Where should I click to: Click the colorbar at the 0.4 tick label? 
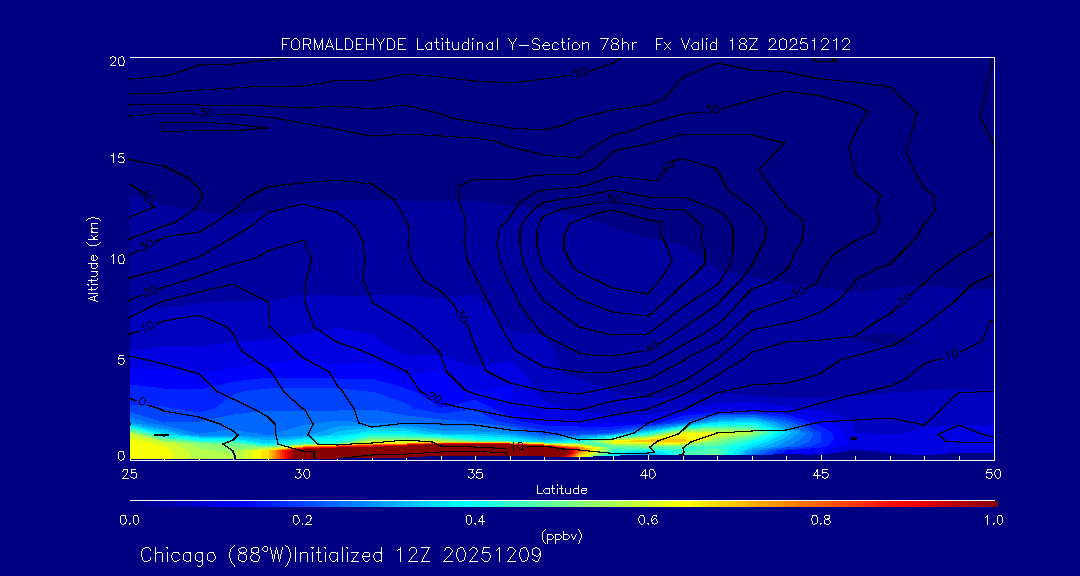(475, 520)
